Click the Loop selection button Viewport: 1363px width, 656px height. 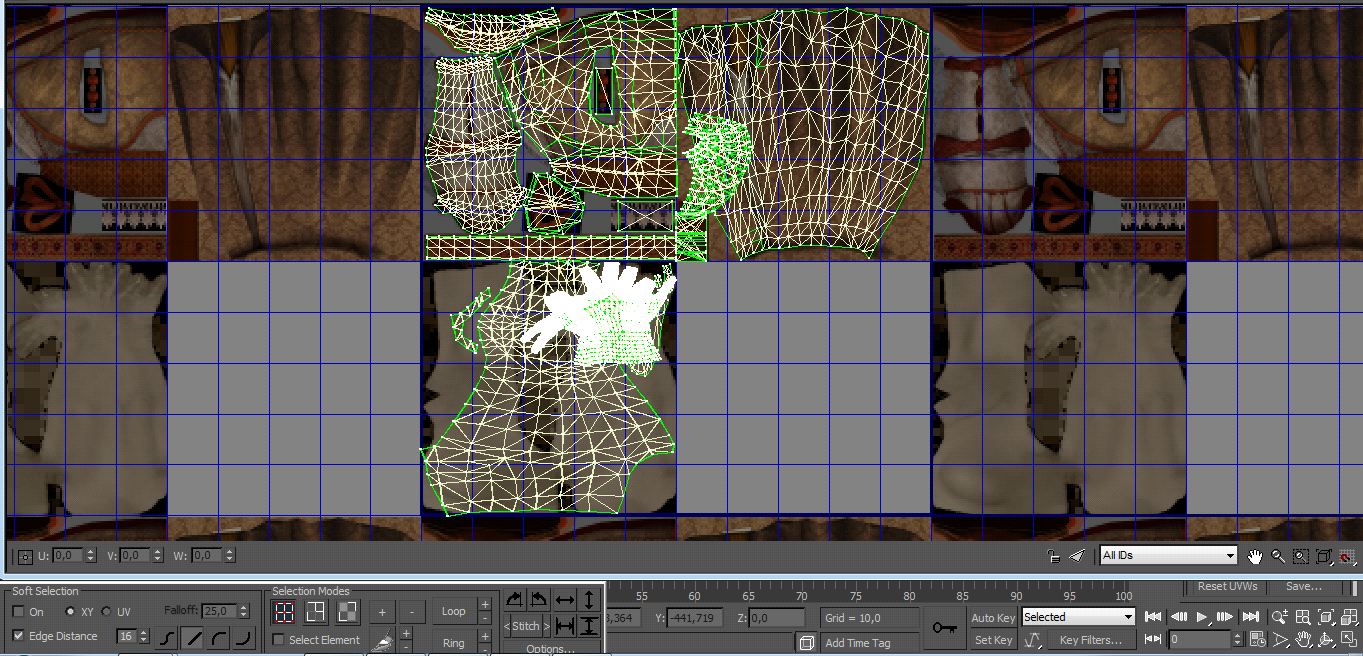[453, 611]
